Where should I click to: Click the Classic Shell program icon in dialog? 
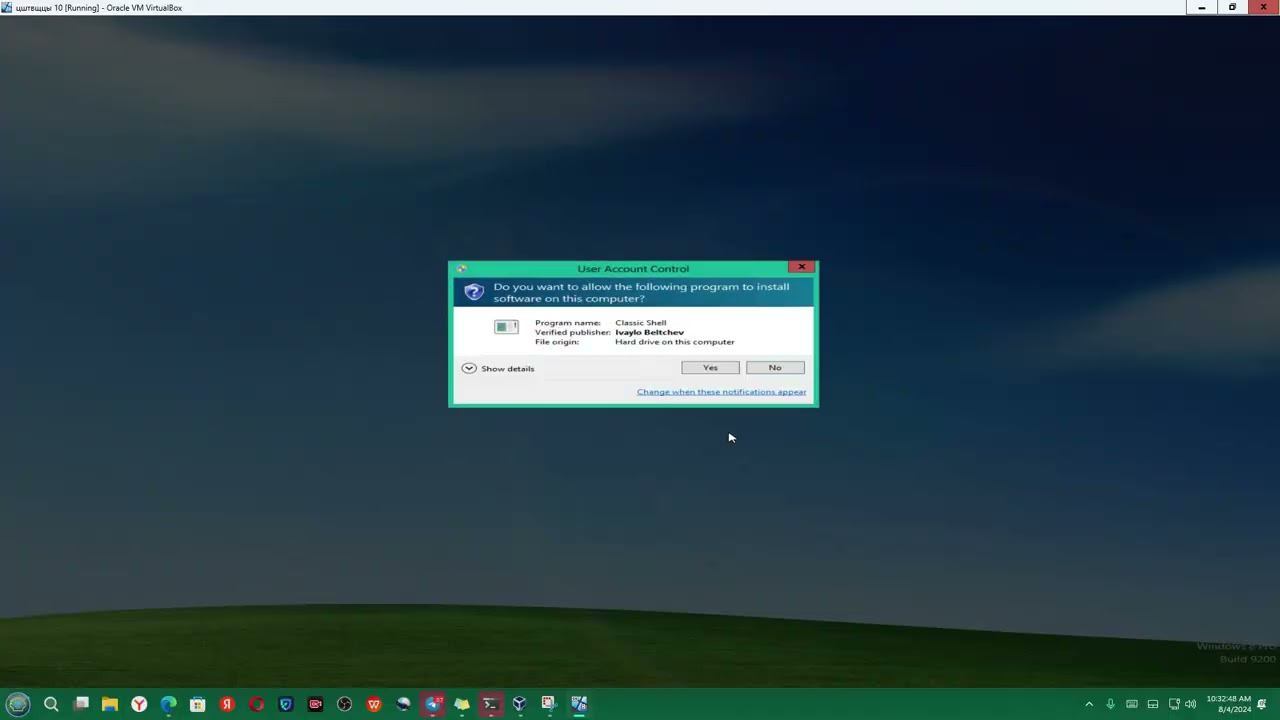click(x=506, y=327)
